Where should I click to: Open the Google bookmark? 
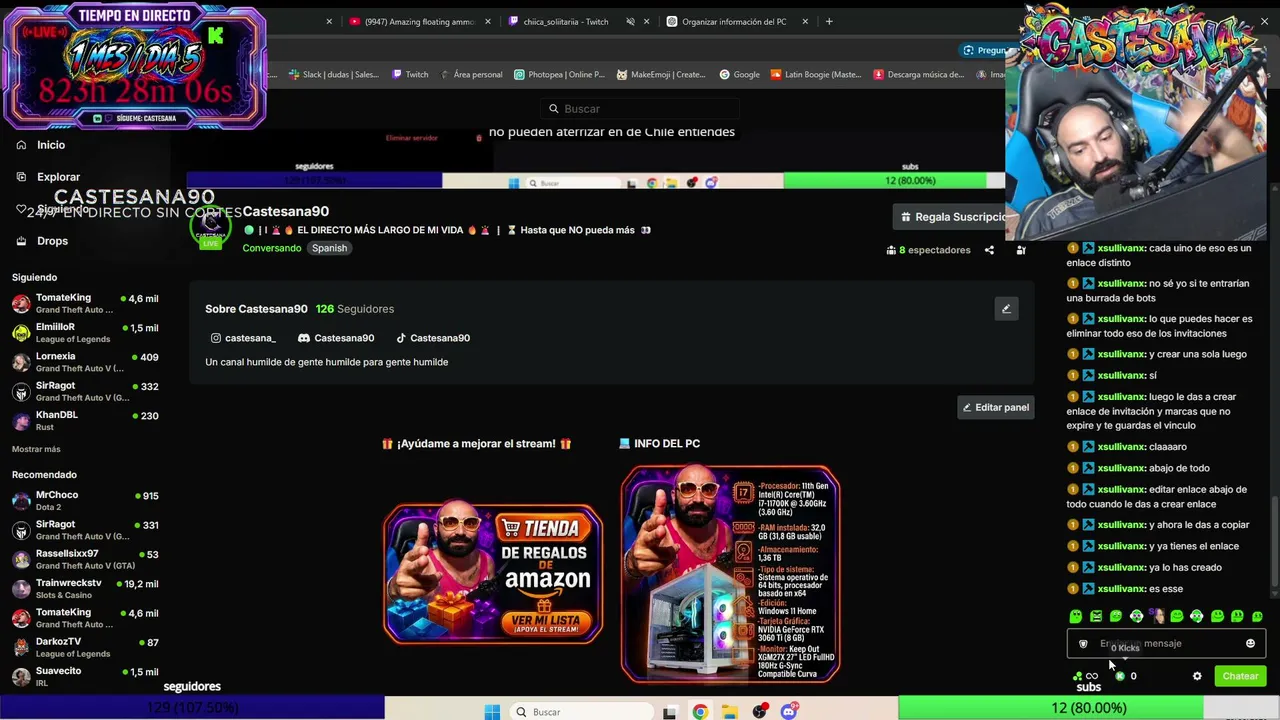coord(740,74)
